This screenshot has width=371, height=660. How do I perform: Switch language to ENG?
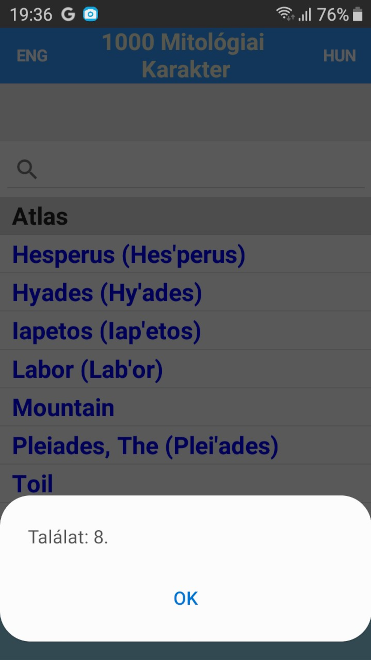tap(32, 56)
